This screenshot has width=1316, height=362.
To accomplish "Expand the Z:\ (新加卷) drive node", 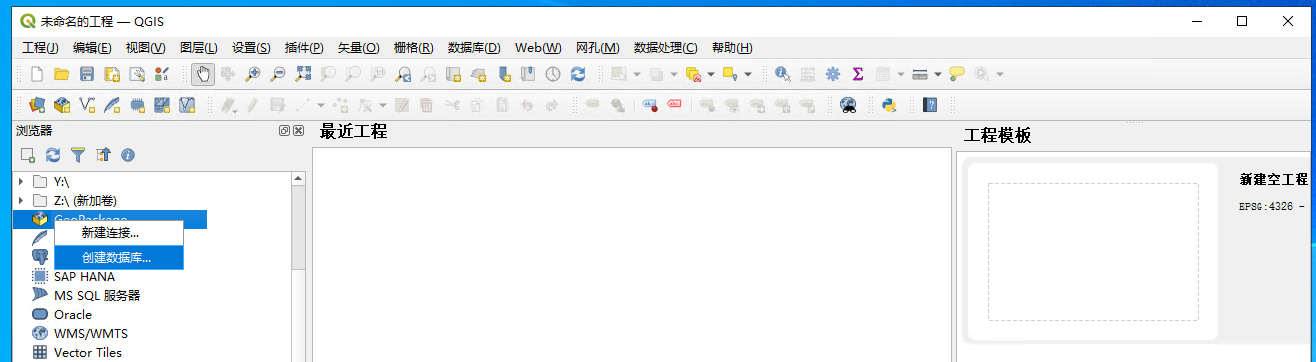I will [21, 200].
